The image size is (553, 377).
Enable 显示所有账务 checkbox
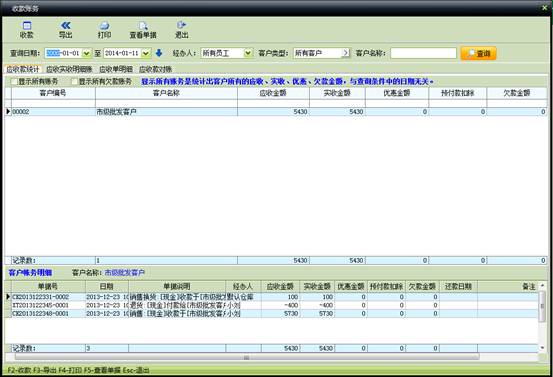14,82
